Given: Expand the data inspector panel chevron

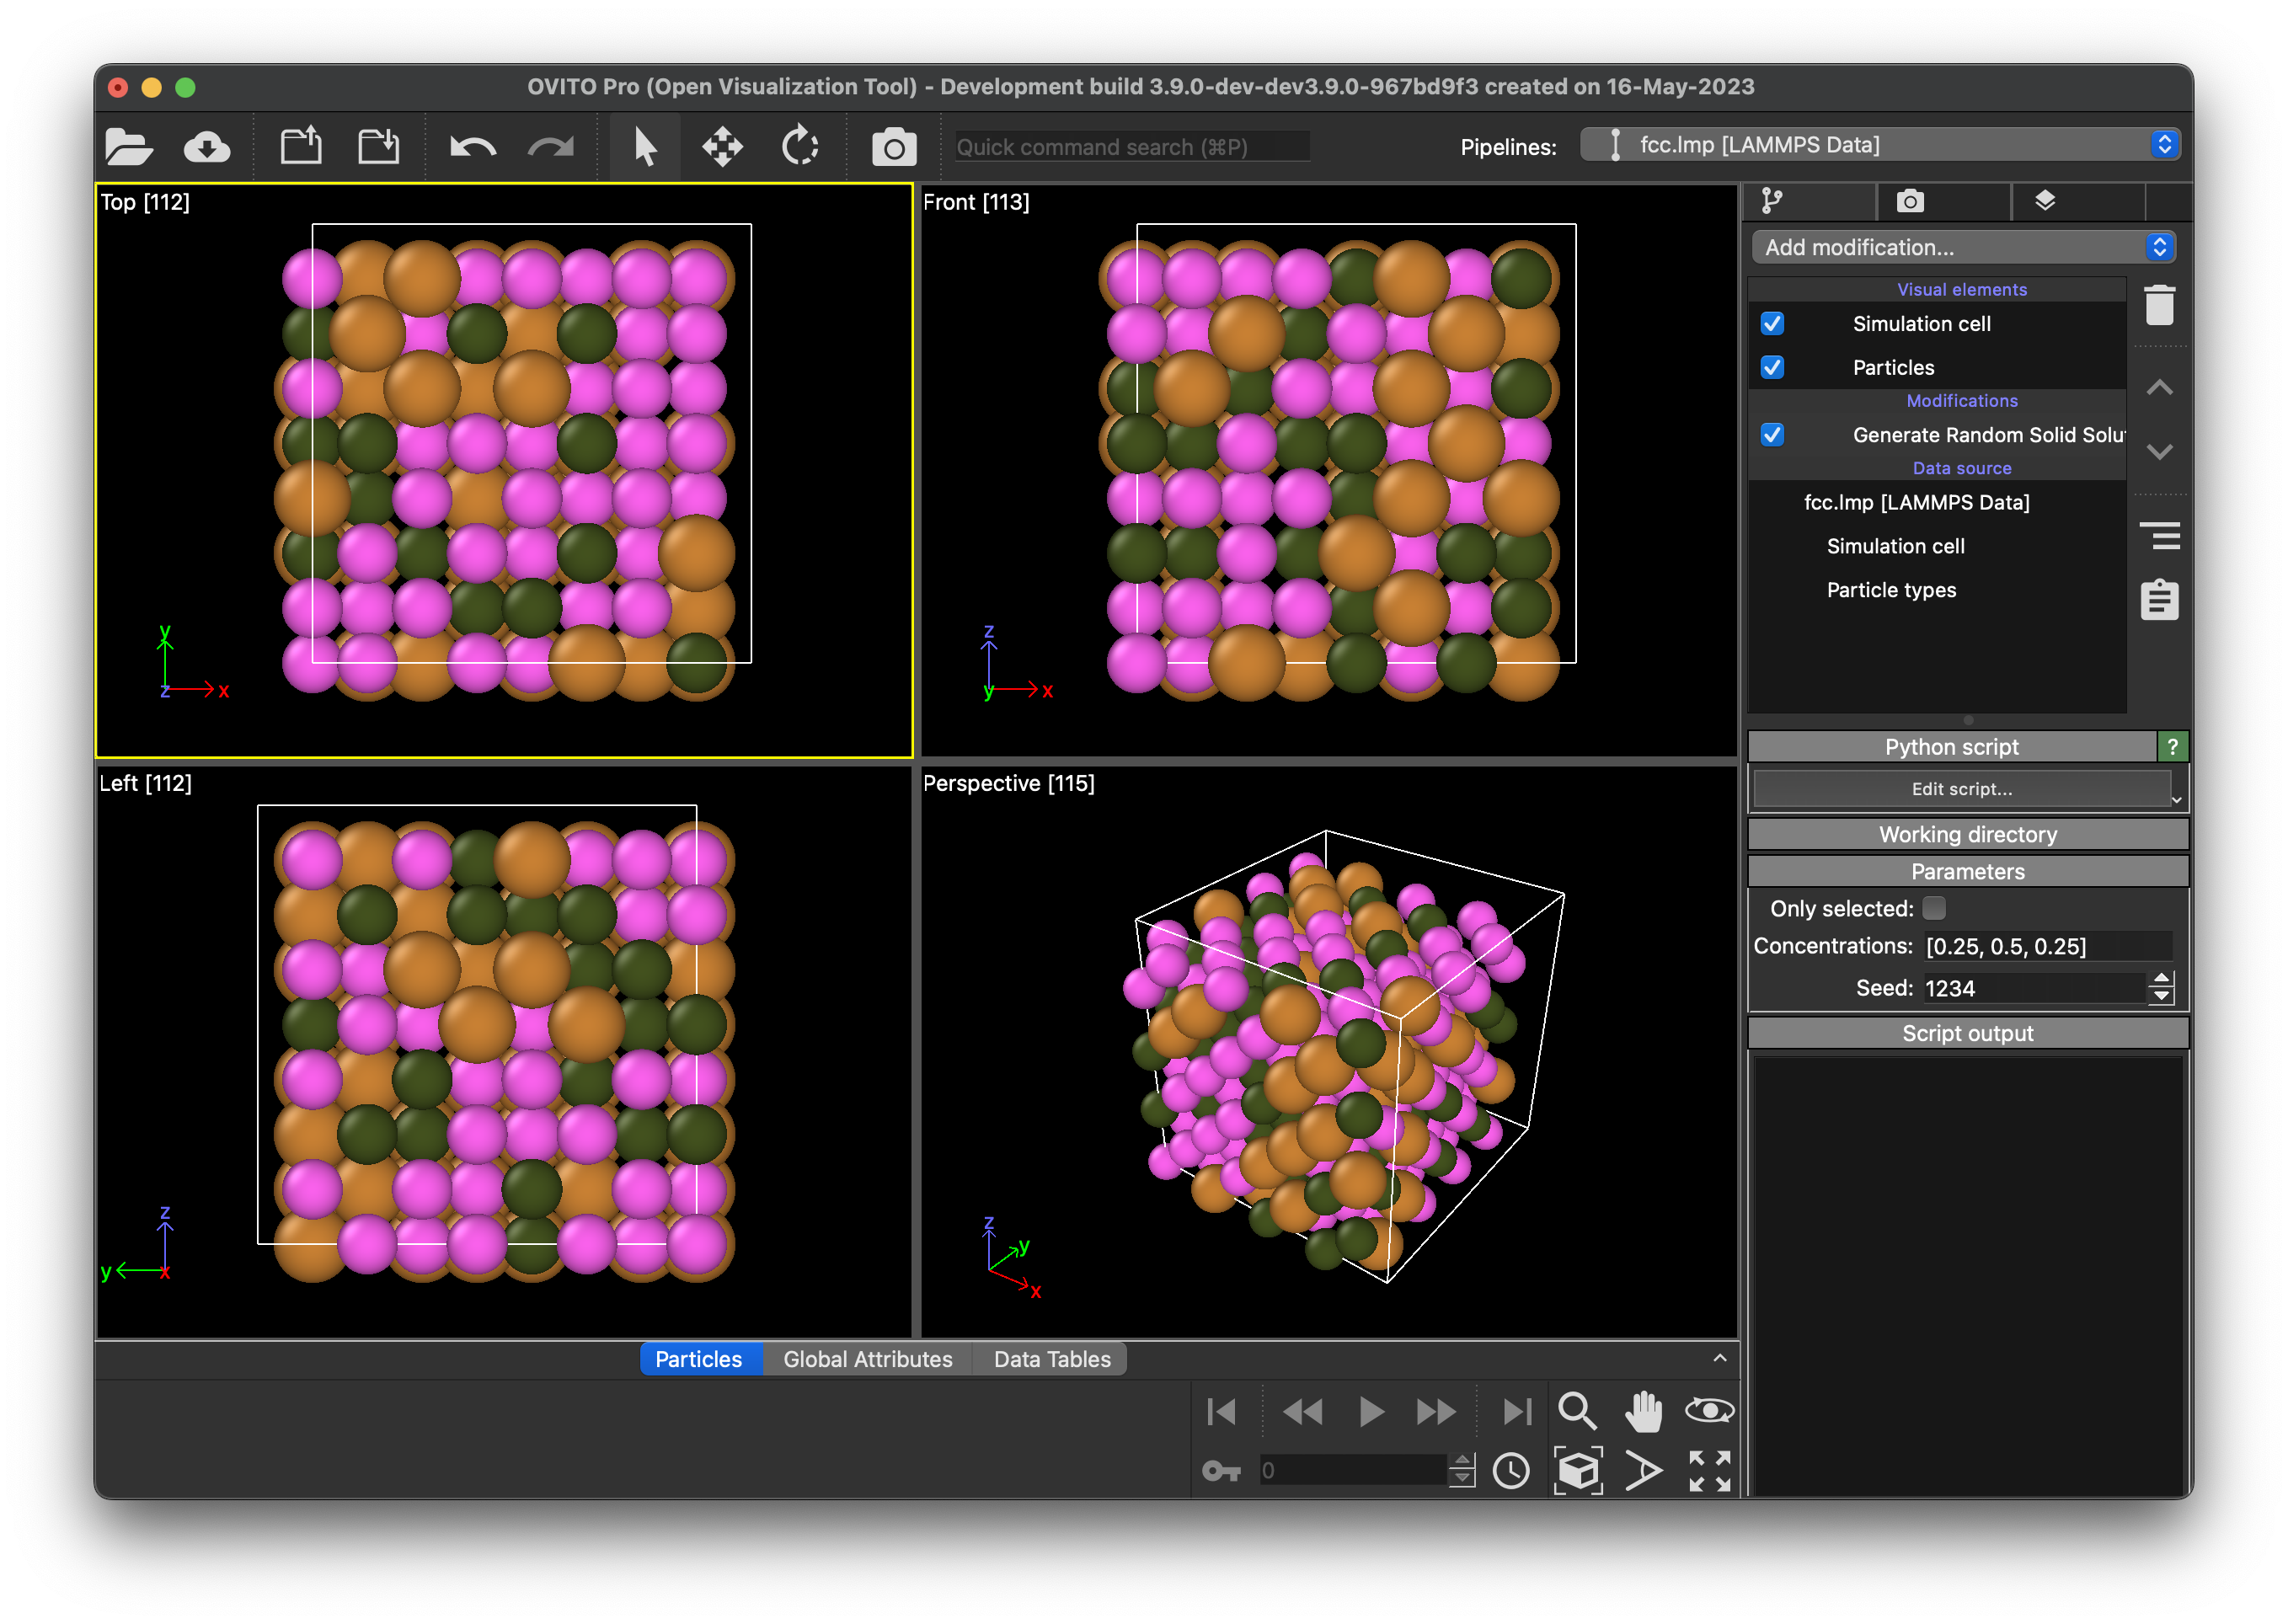Looking at the screenshot, I should point(1719,1358).
